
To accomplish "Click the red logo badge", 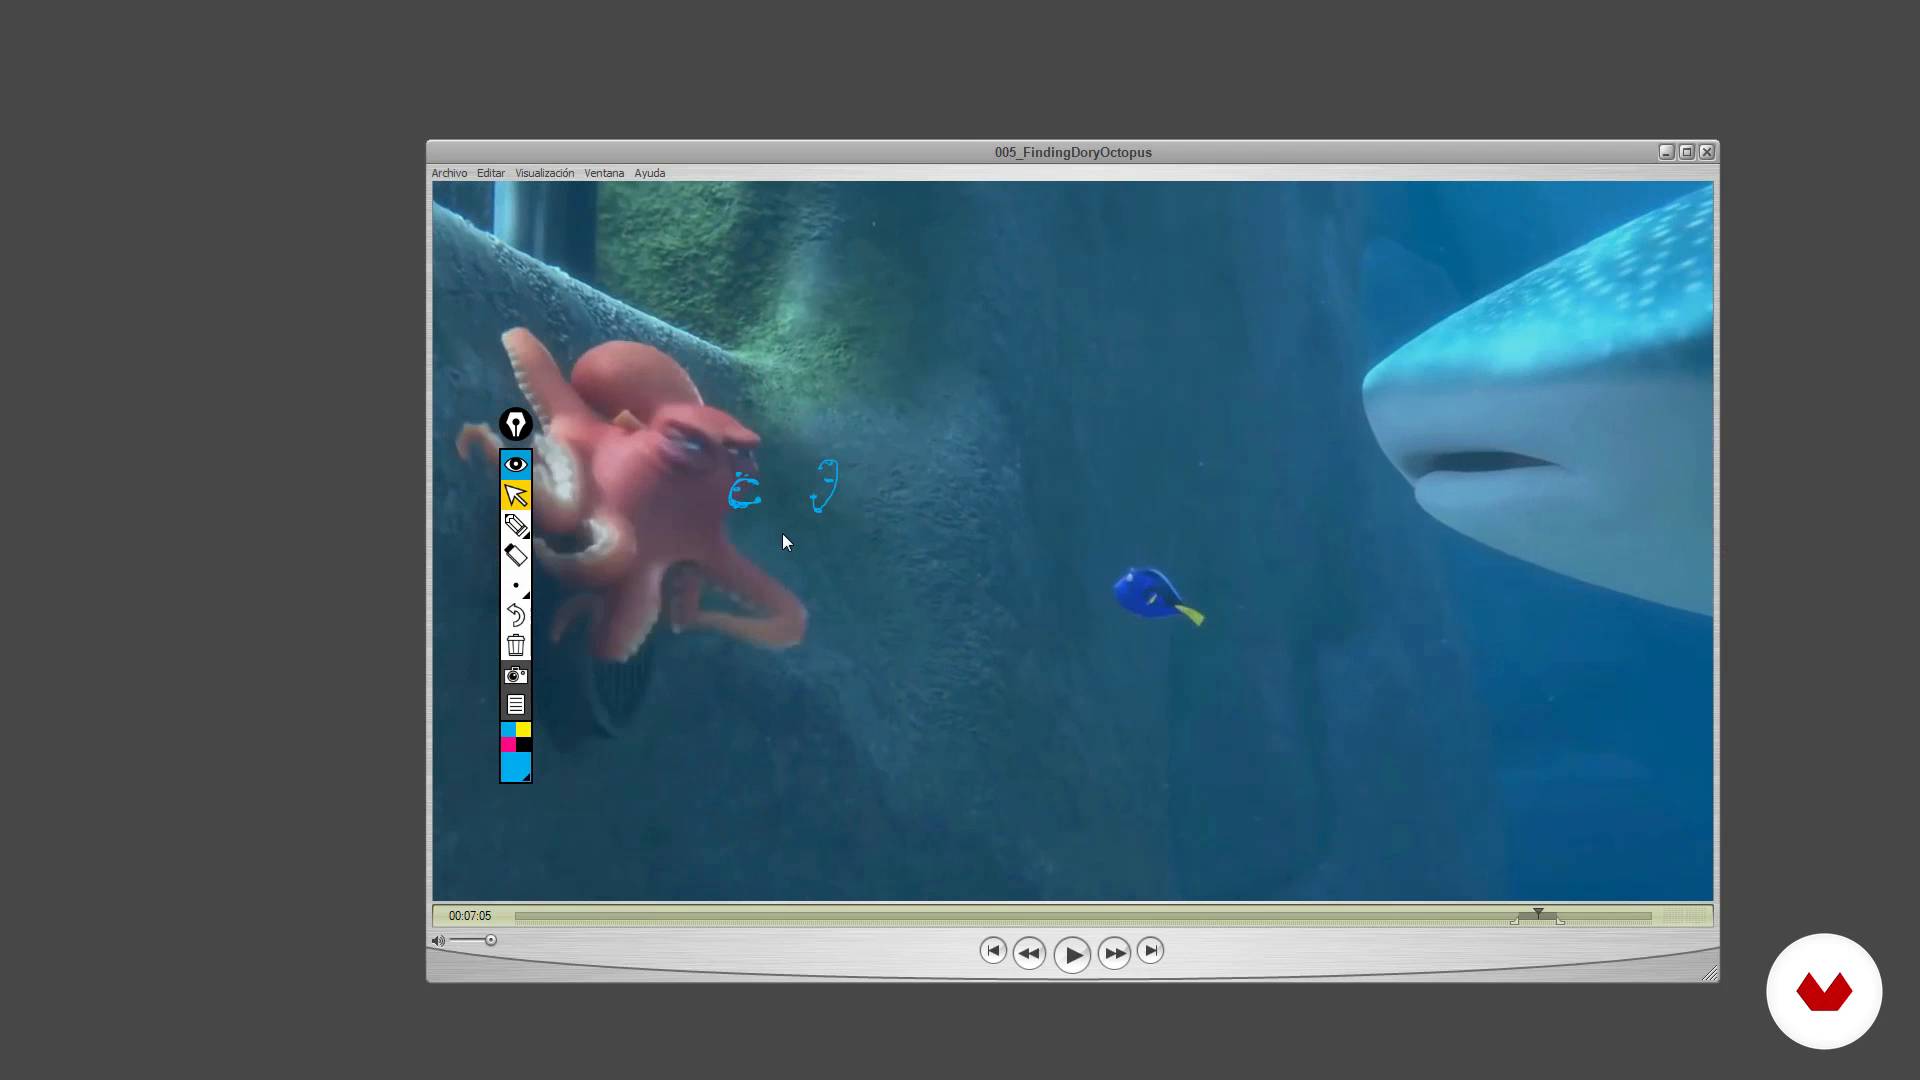I will 1824,991.
